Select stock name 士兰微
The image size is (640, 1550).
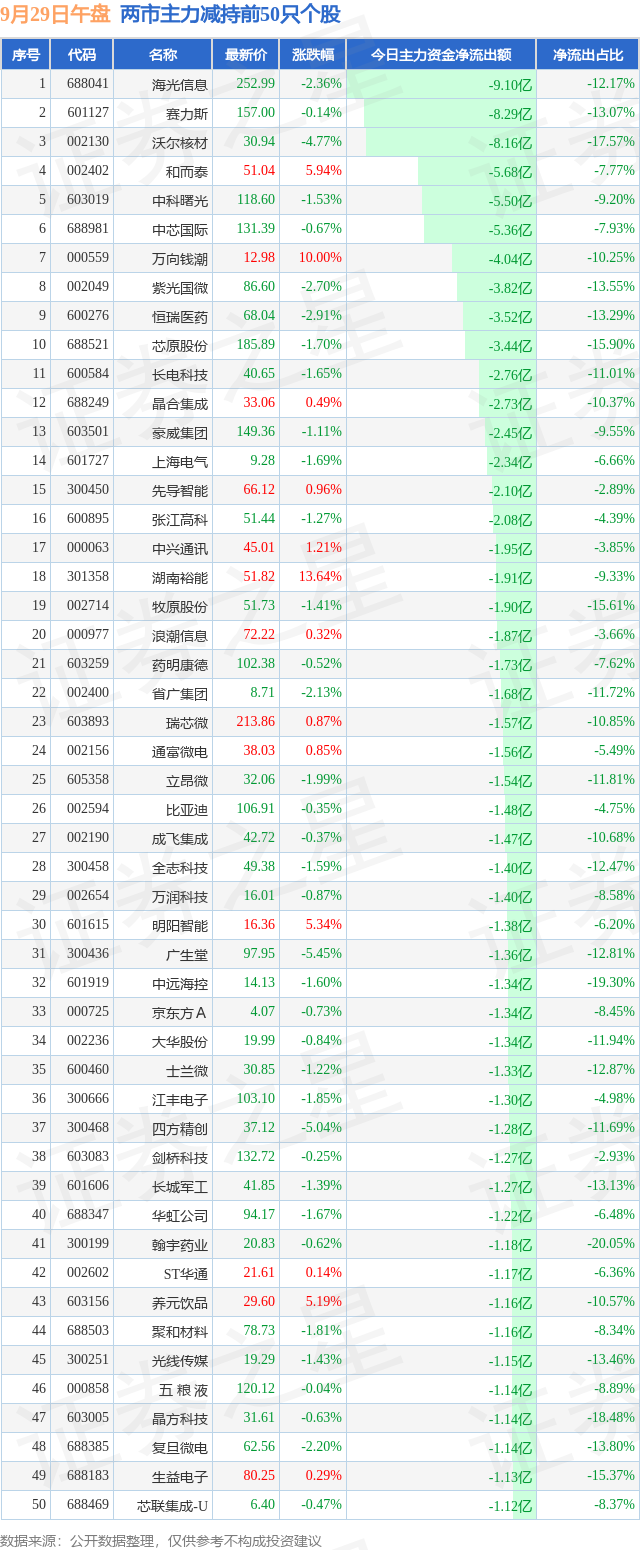click(187, 1070)
